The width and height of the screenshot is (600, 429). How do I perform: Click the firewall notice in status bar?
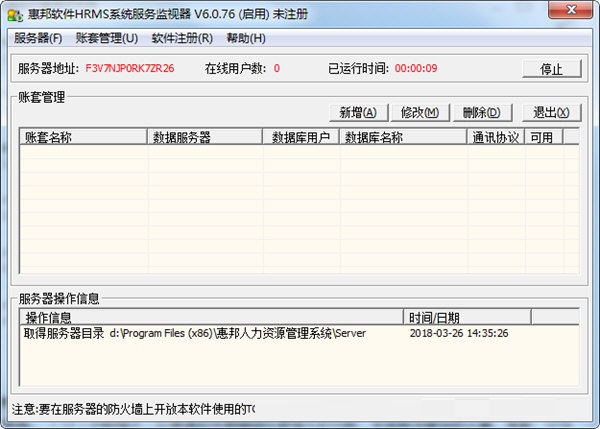(133, 409)
